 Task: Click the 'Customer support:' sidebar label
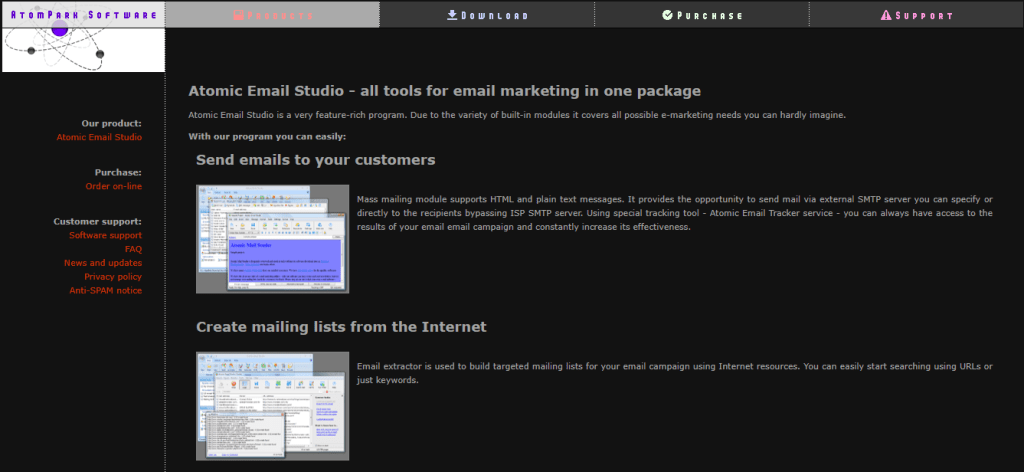98,221
